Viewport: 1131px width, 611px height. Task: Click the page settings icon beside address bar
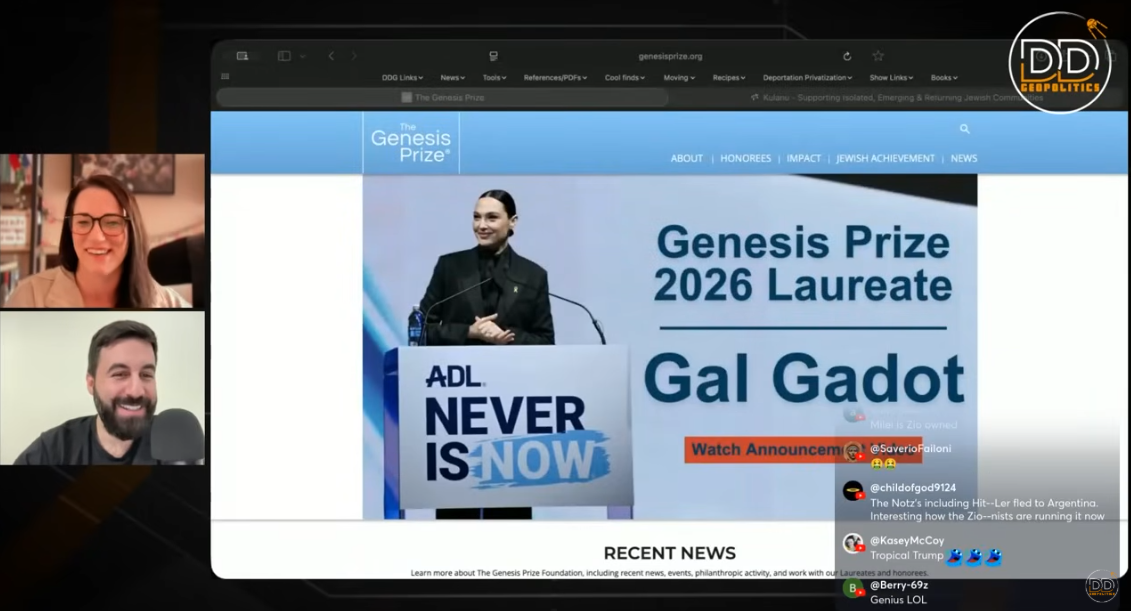click(493, 56)
